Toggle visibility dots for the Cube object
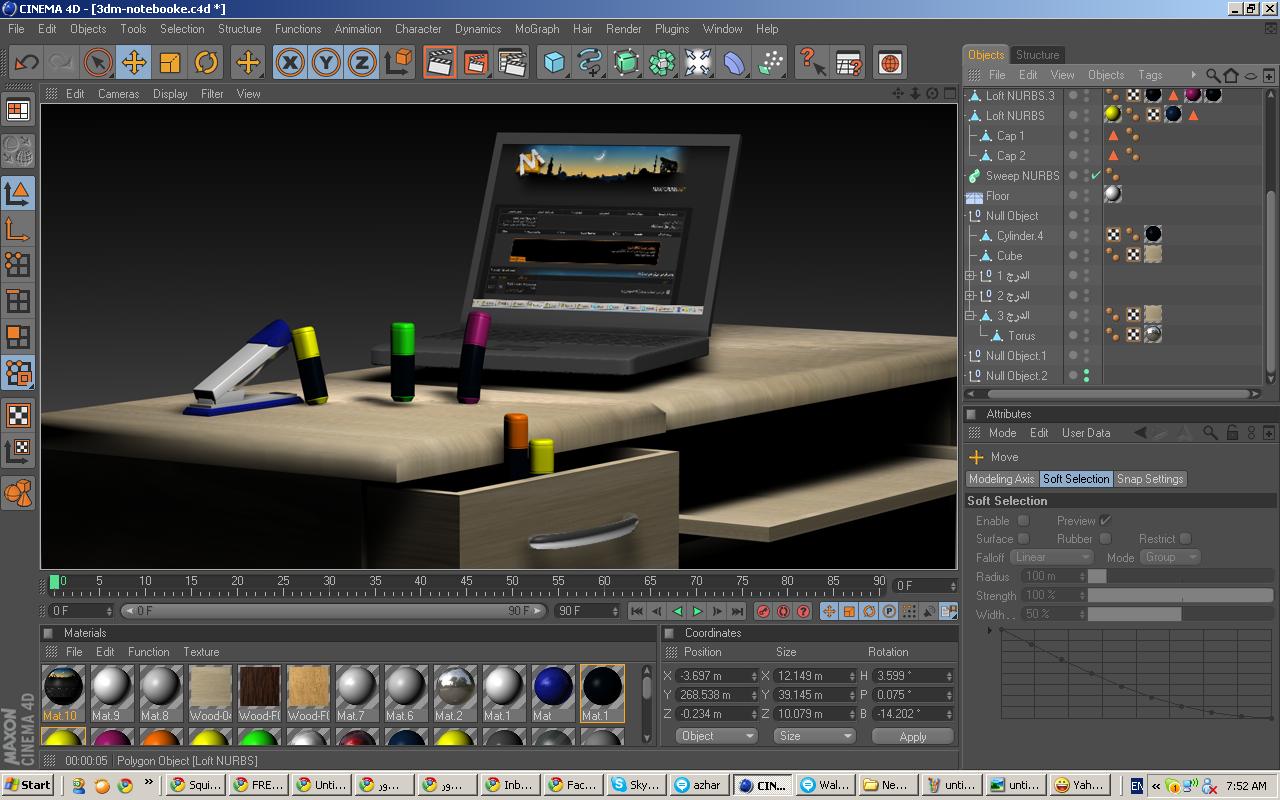Image resolution: width=1280 pixels, height=800 pixels. click(1087, 256)
